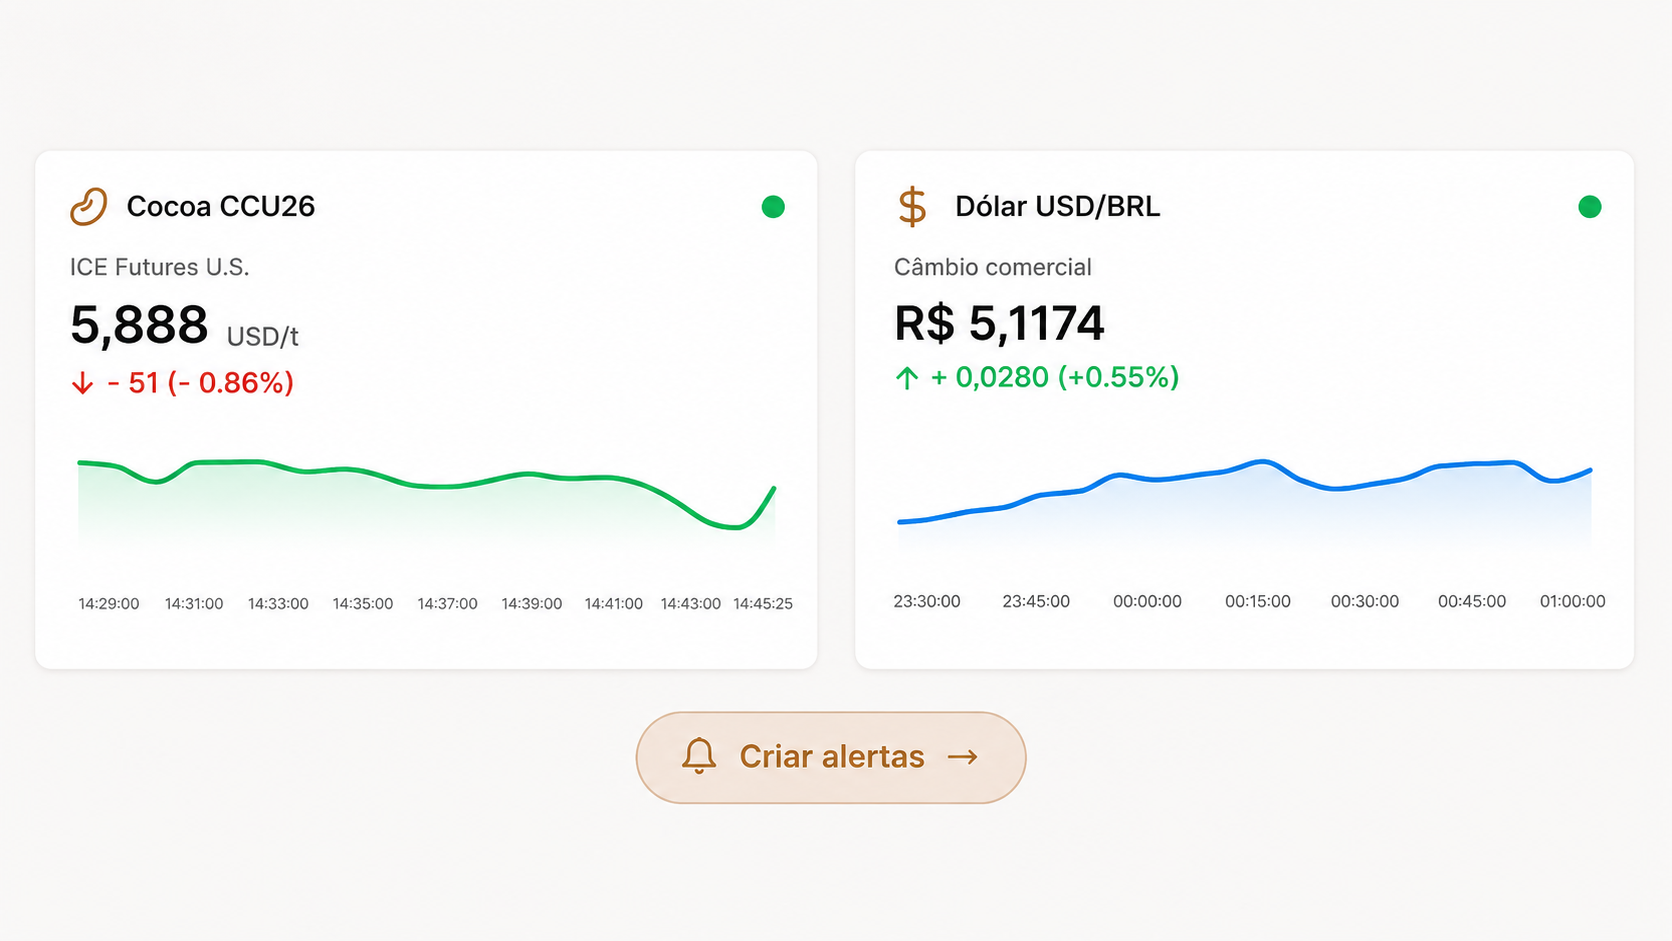Click the 00:15:00 marker on dollar chart
The height and width of the screenshot is (941, 1672).
point(1258,602)
